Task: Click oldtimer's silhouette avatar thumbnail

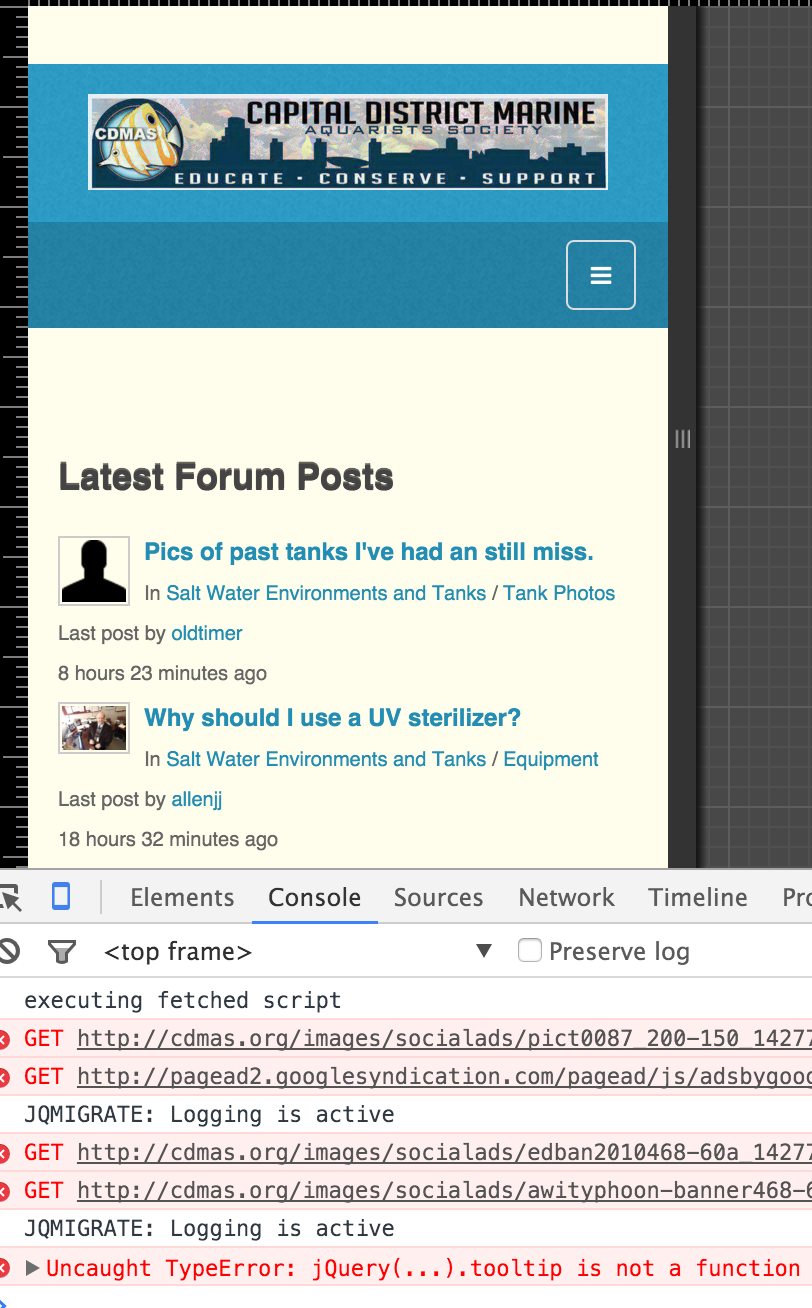Action: 94,571
